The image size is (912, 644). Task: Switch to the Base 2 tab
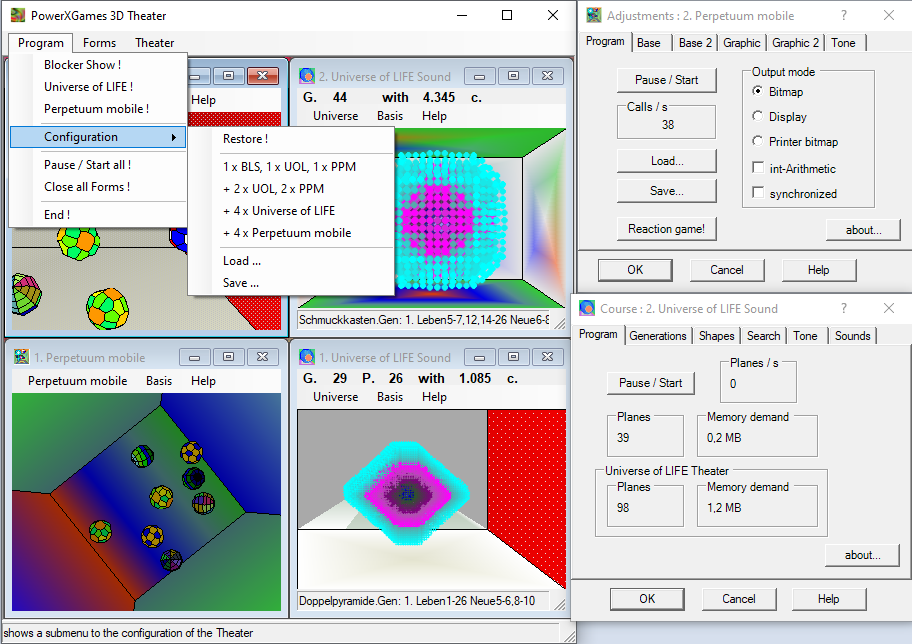(695, 43)
